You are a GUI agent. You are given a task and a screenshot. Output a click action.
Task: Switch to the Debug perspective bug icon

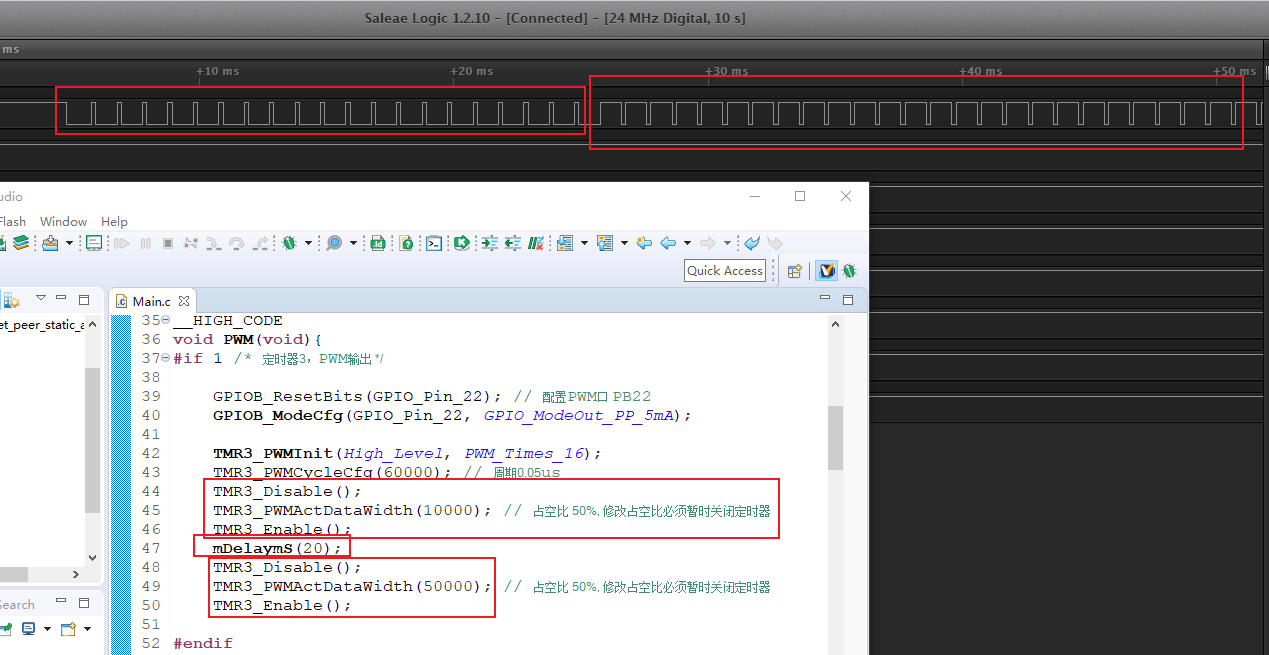pyautogui.click(x=849, y=270)
